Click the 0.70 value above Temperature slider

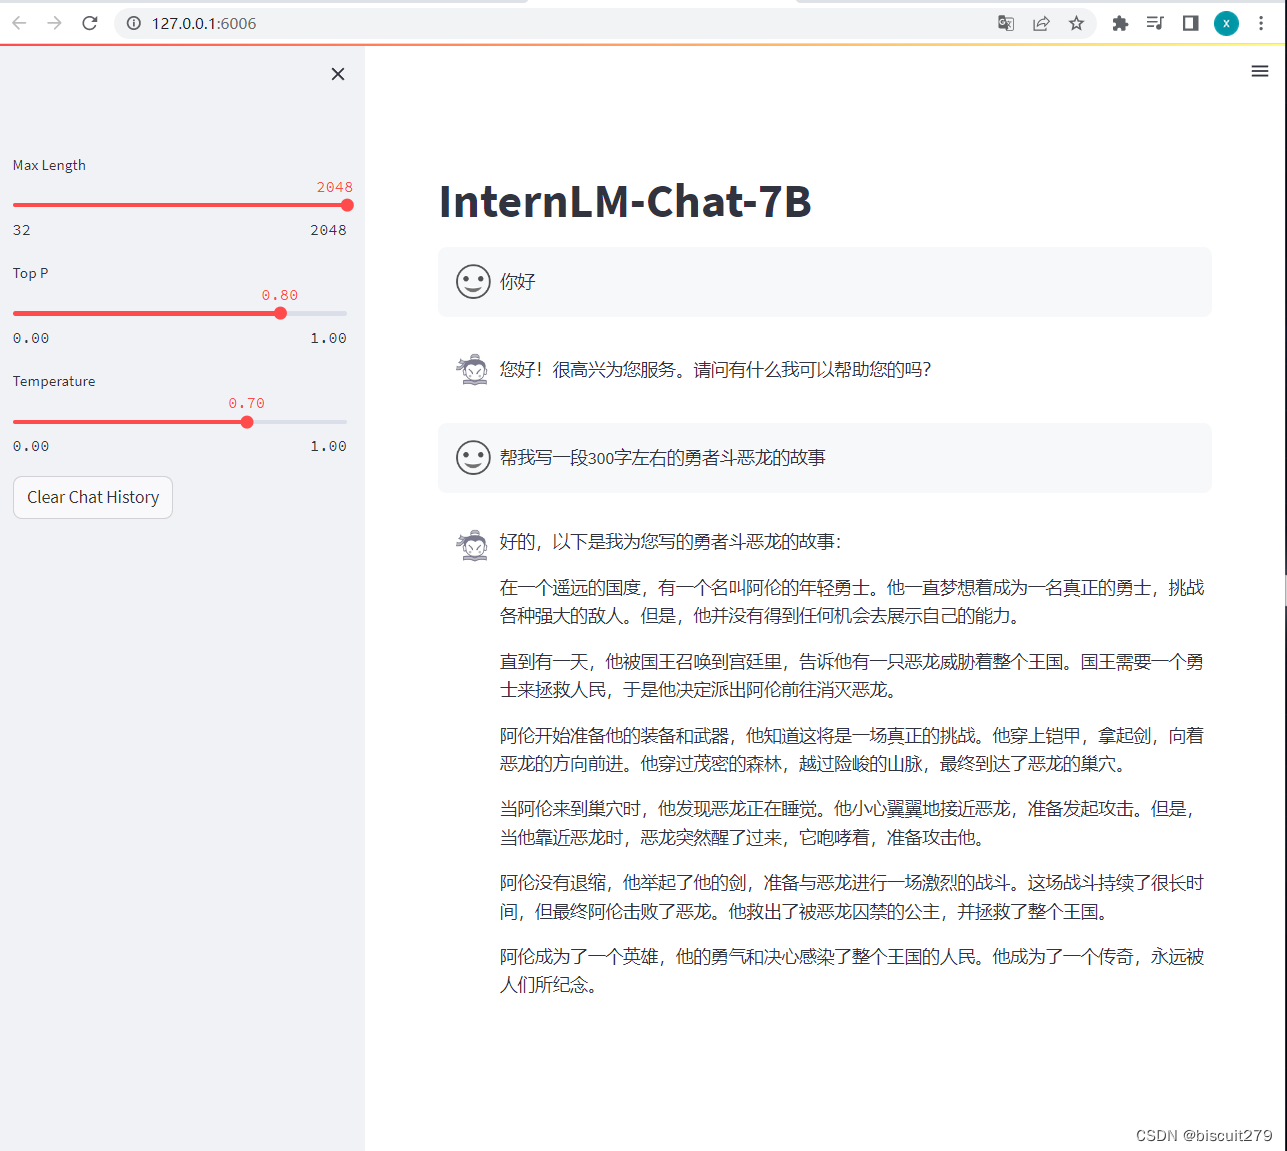247,403
